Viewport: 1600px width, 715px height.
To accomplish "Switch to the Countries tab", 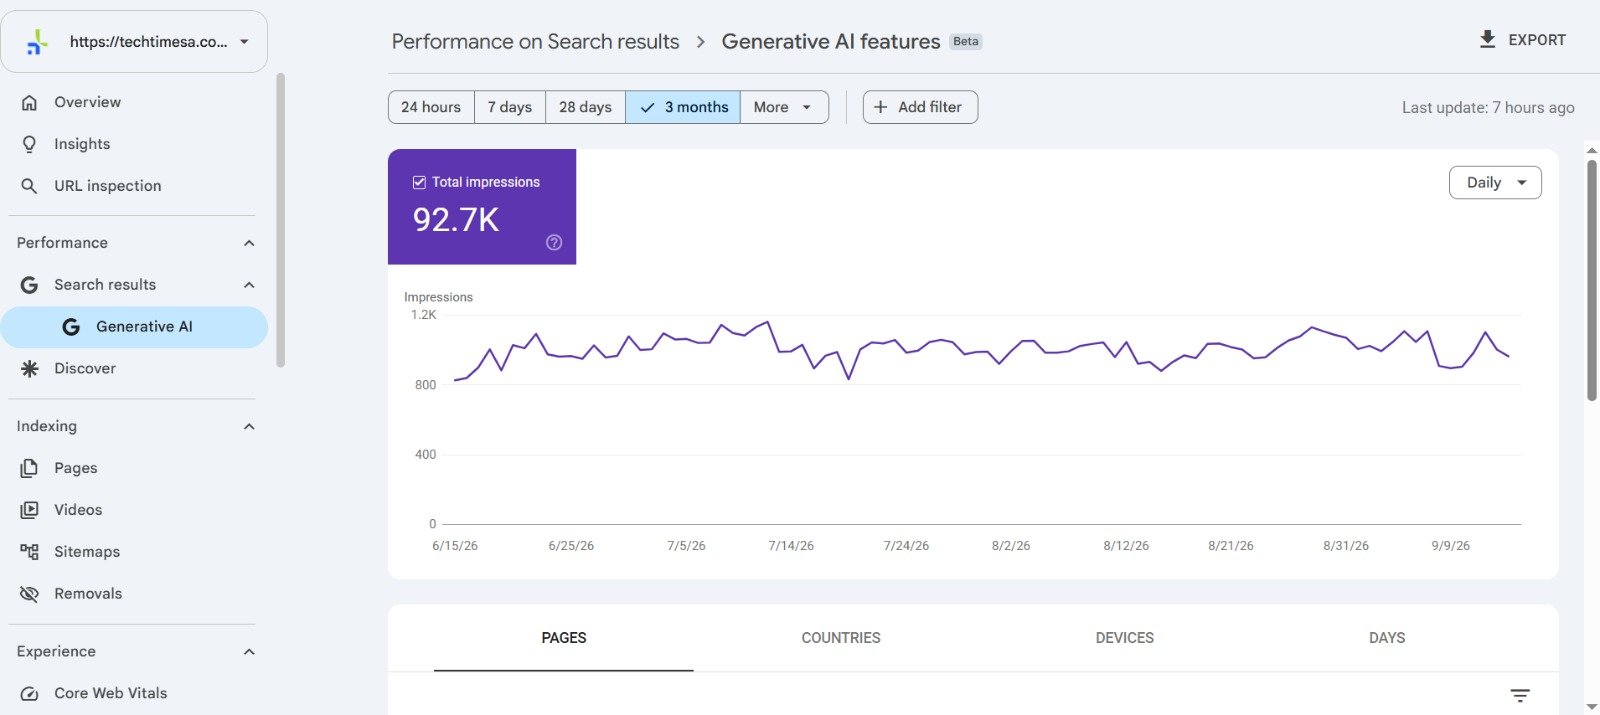I will pos(841,638).
